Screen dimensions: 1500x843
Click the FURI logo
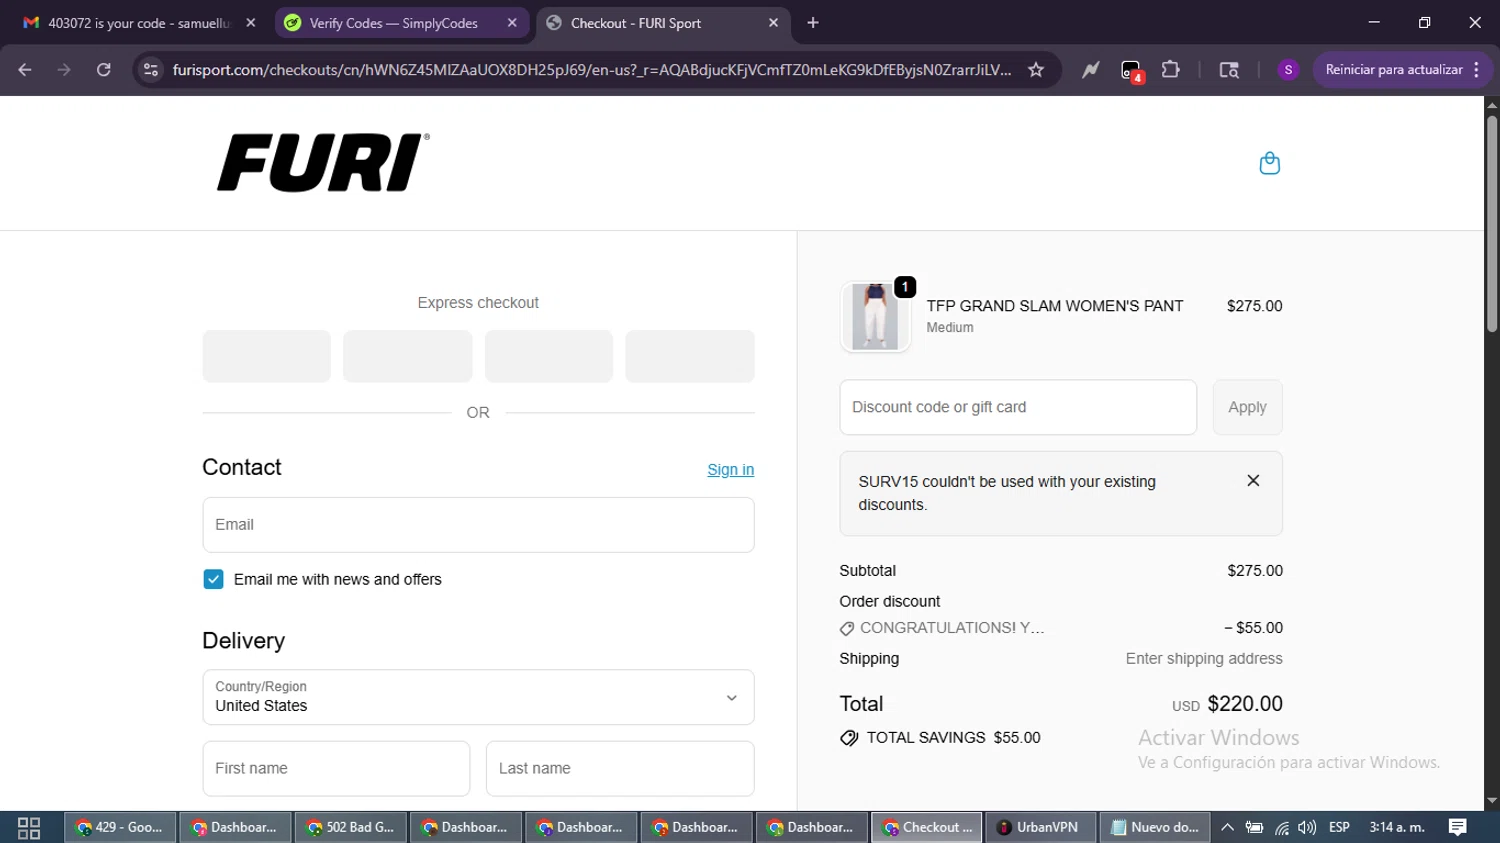pyautogui.click(x=323, y=162)
